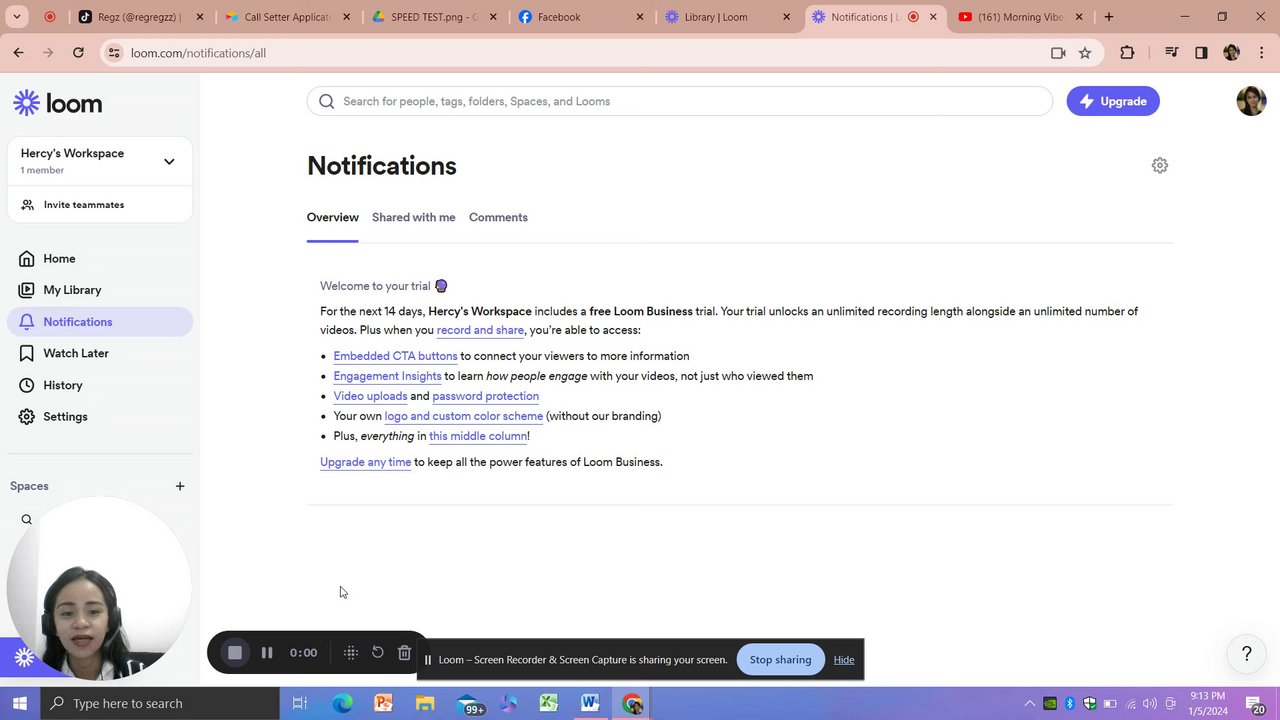Open Windows Start menu
The image size is (1280, 720).
point(20,703)
